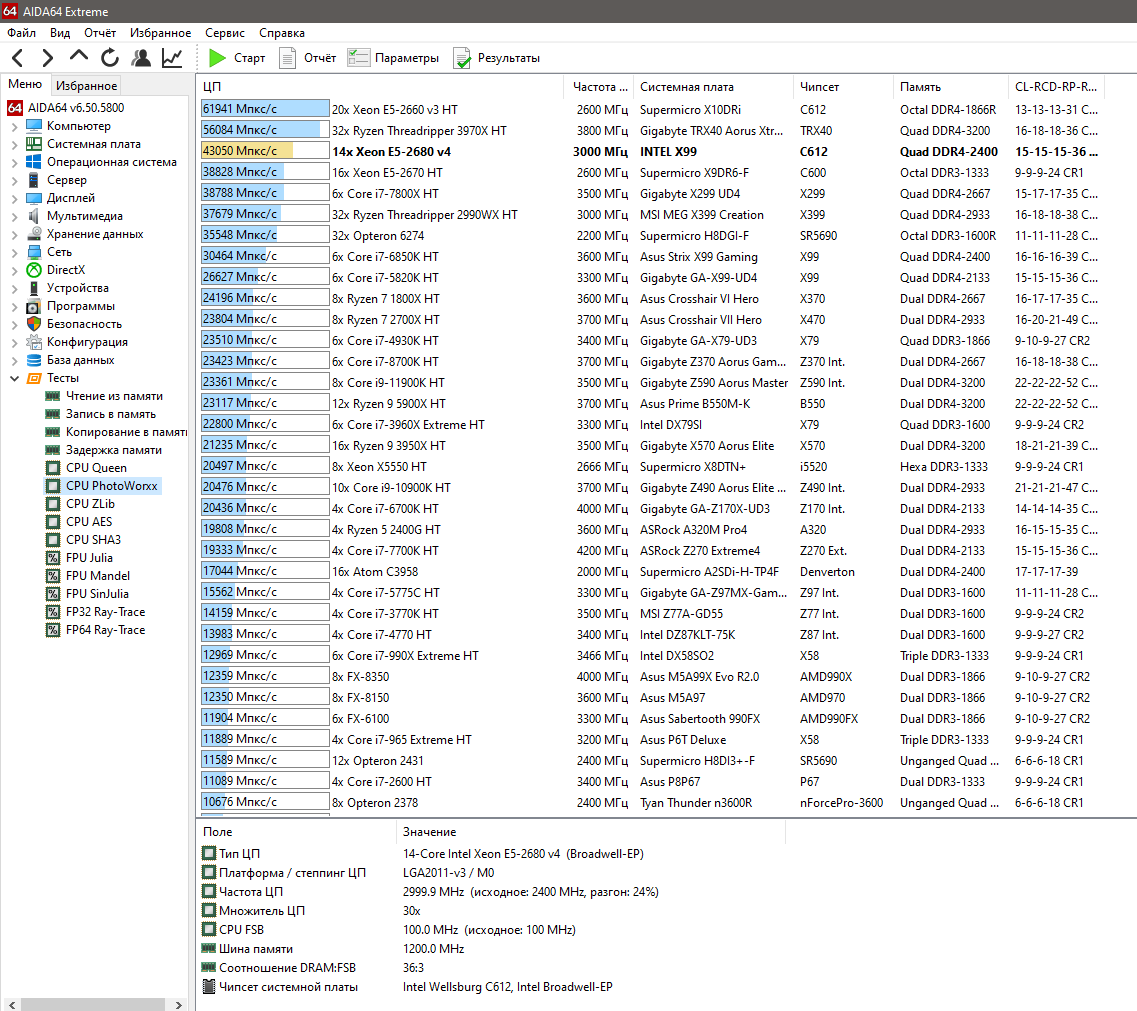Viewport: 1137px width, 1011px height.
Task: Select the 56084 Мпкс/с result bar
Action: 265,130
